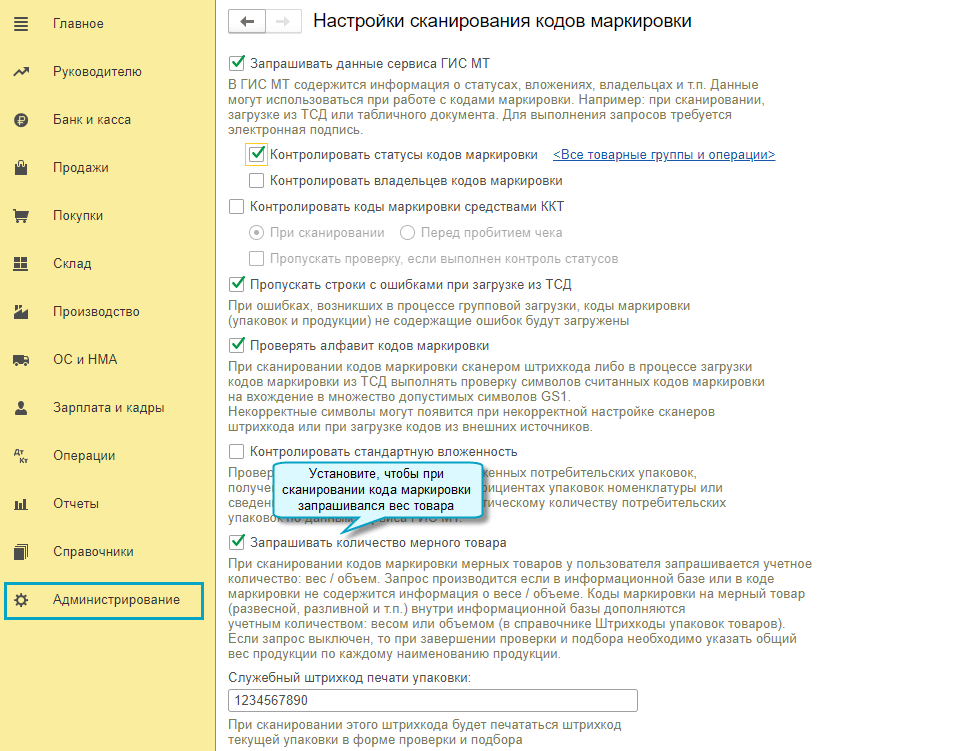The width and height of the screenshot is (967, 751).
Task: Click the Служебный штрихкод печати упаковки label
Action: pyautogui.click(x=350, y=678)
